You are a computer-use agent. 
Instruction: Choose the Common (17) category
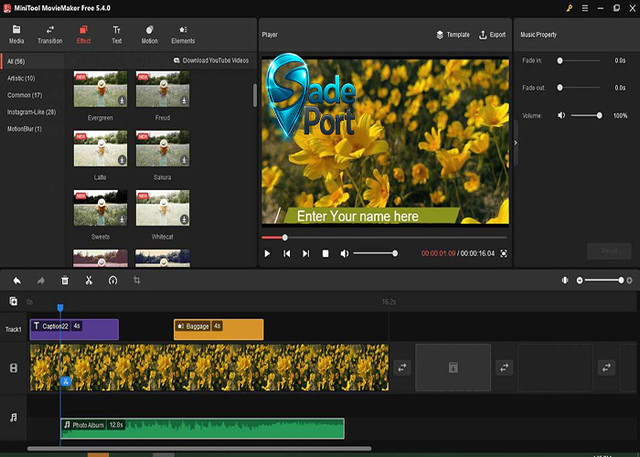tap(24, 95)
